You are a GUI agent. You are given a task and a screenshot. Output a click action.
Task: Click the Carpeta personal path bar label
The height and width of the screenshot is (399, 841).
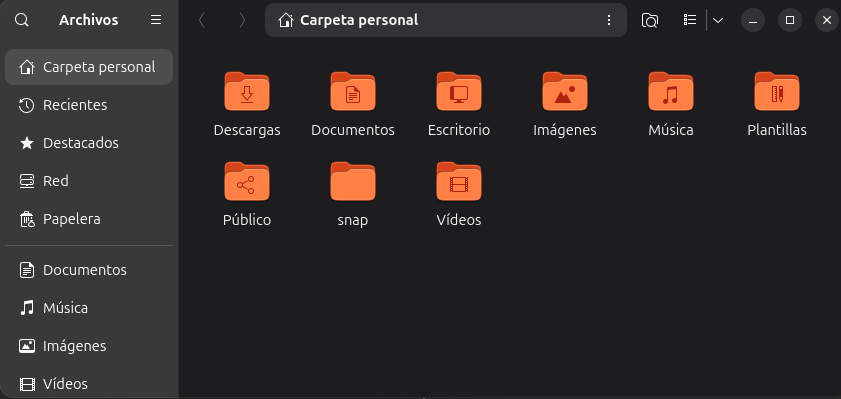pyautogui.click(x=359, y=20)
